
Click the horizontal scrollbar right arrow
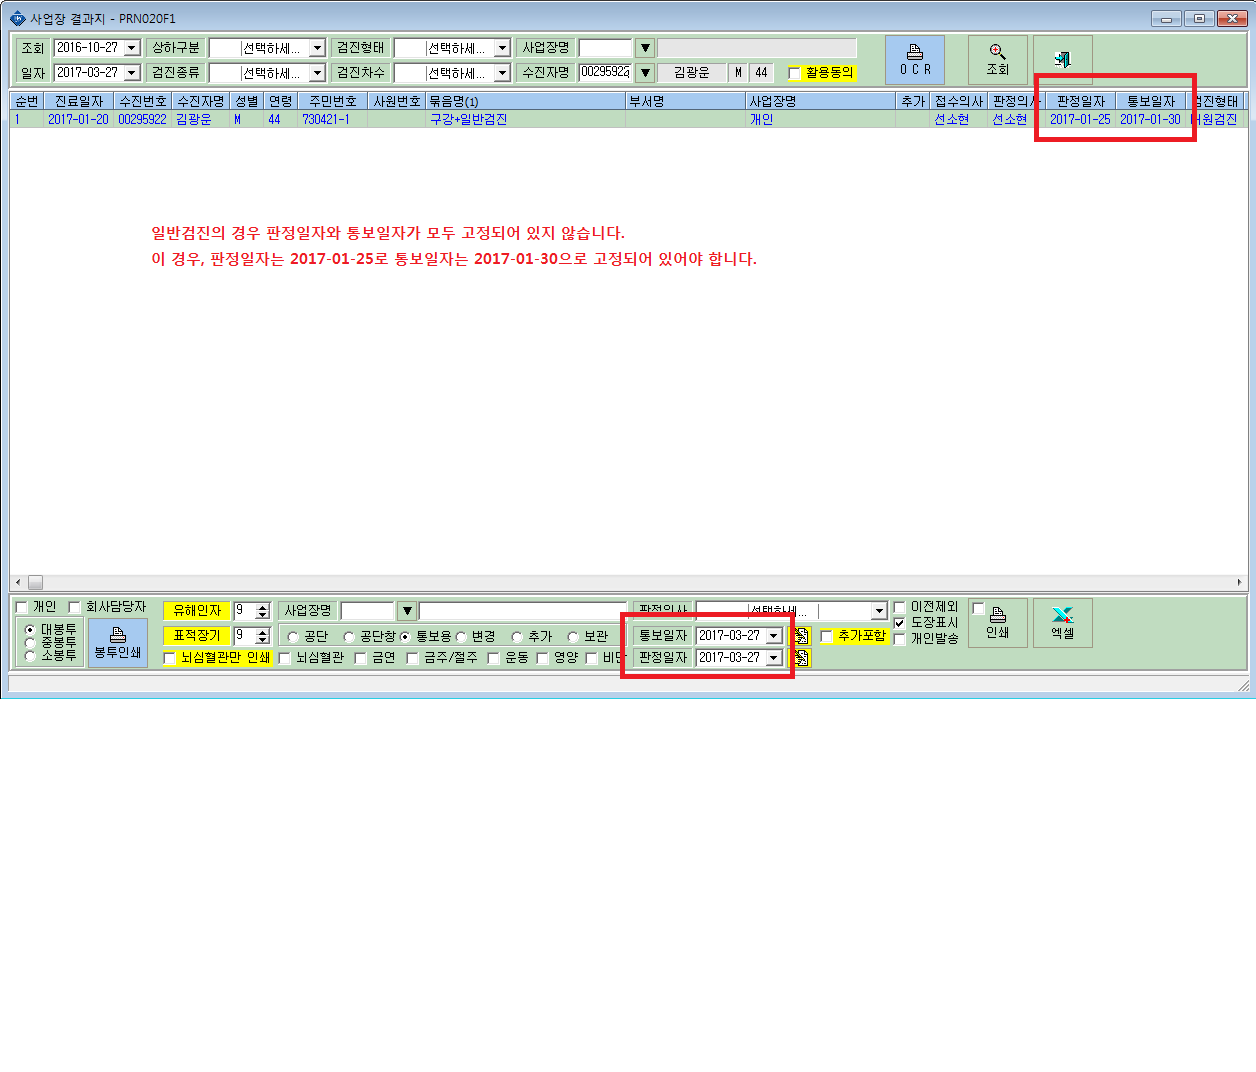click(1239, 582)
